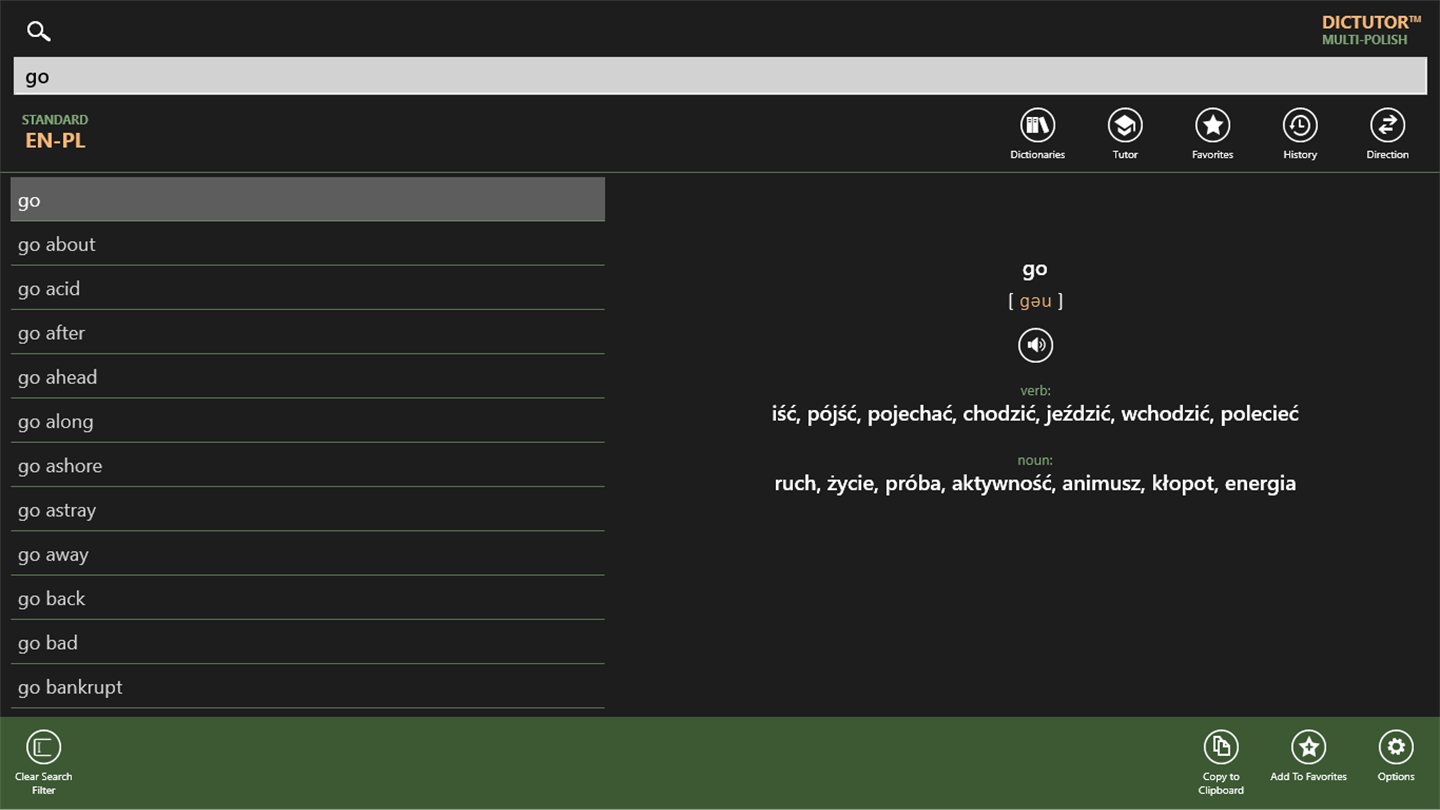1440x810 pixels.
Task: Open the Dictionaries icon
Action: click(x=1037, y=126)
